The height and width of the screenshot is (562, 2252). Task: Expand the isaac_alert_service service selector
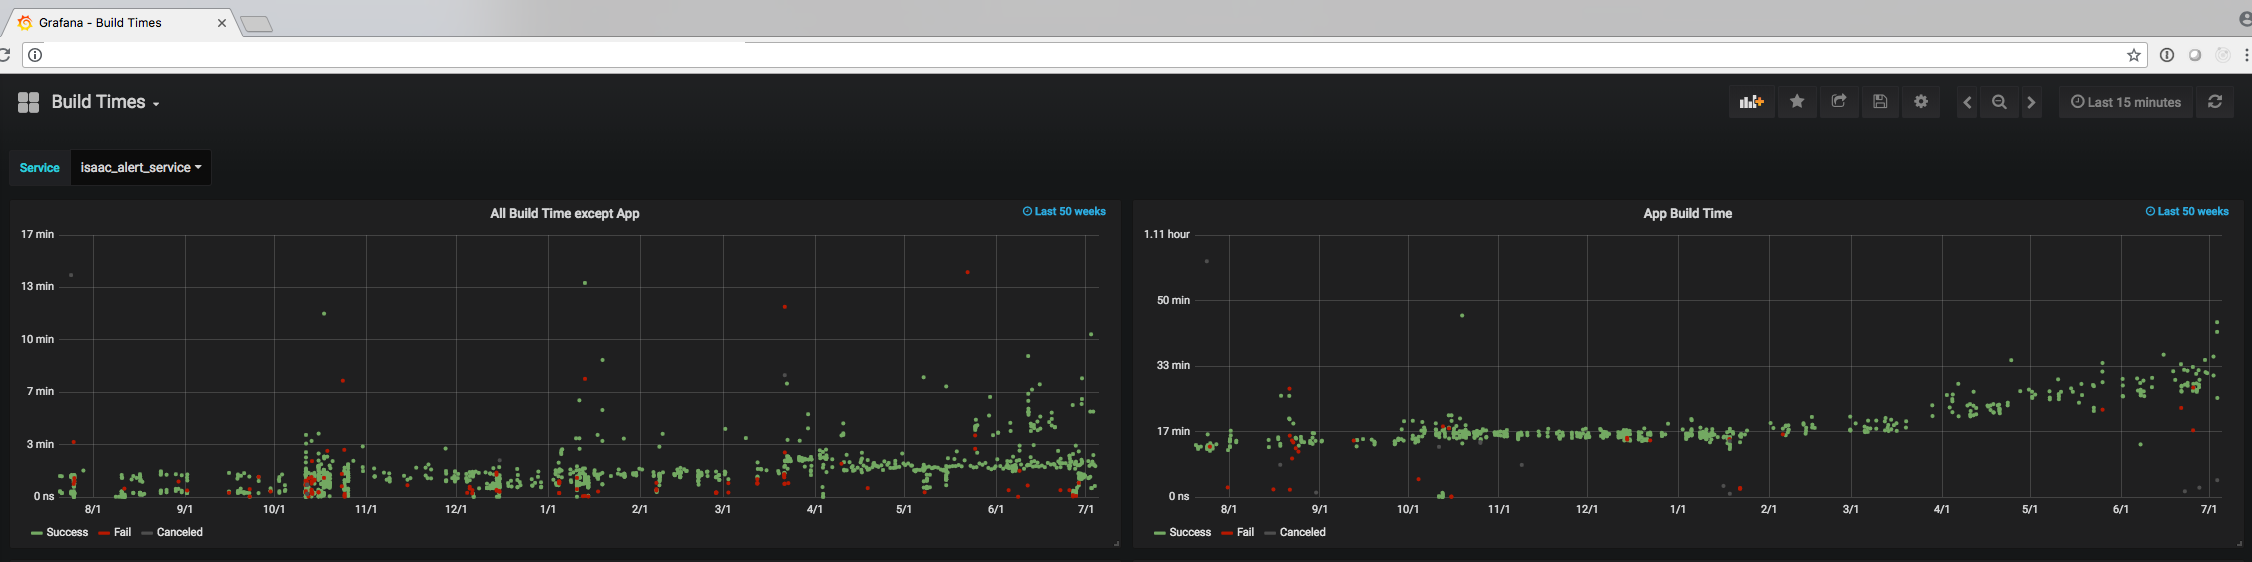(141, 168)
